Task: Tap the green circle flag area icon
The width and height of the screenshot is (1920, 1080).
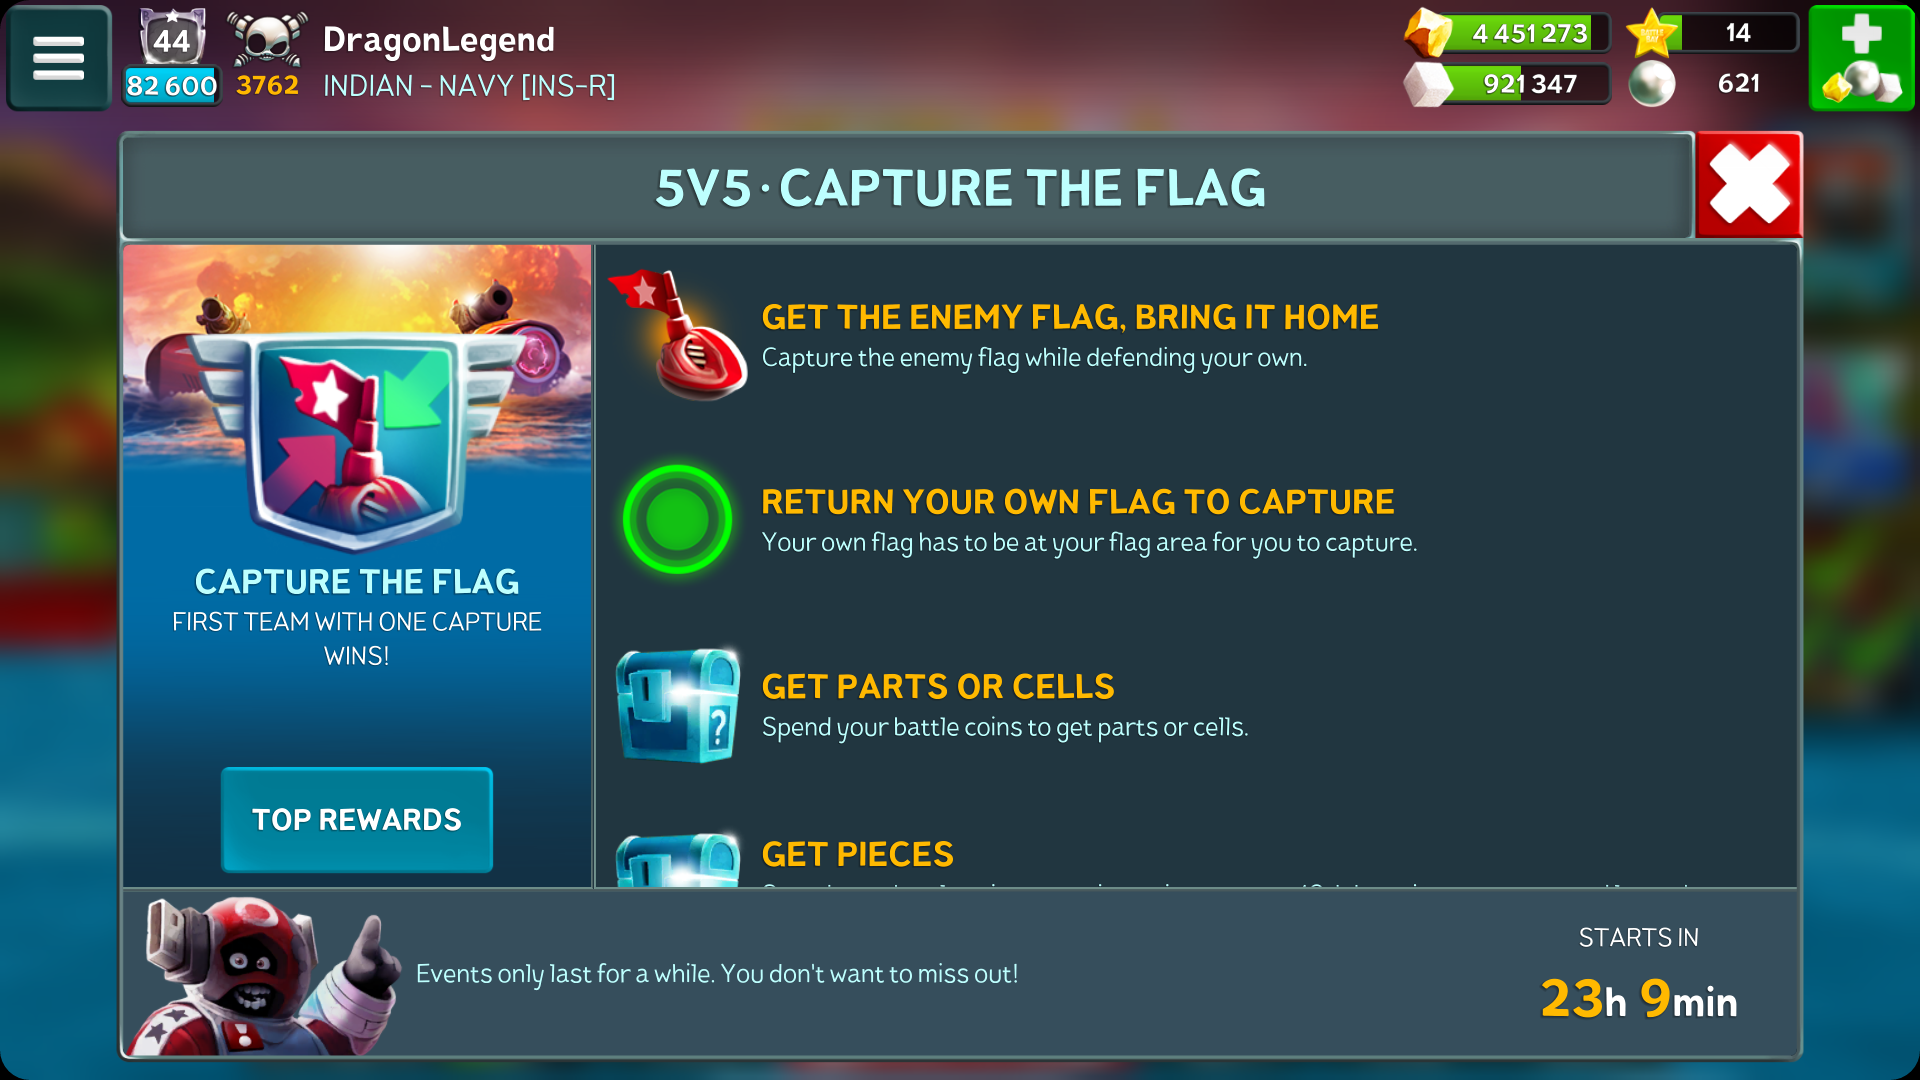Action: (x=678, y=519)
